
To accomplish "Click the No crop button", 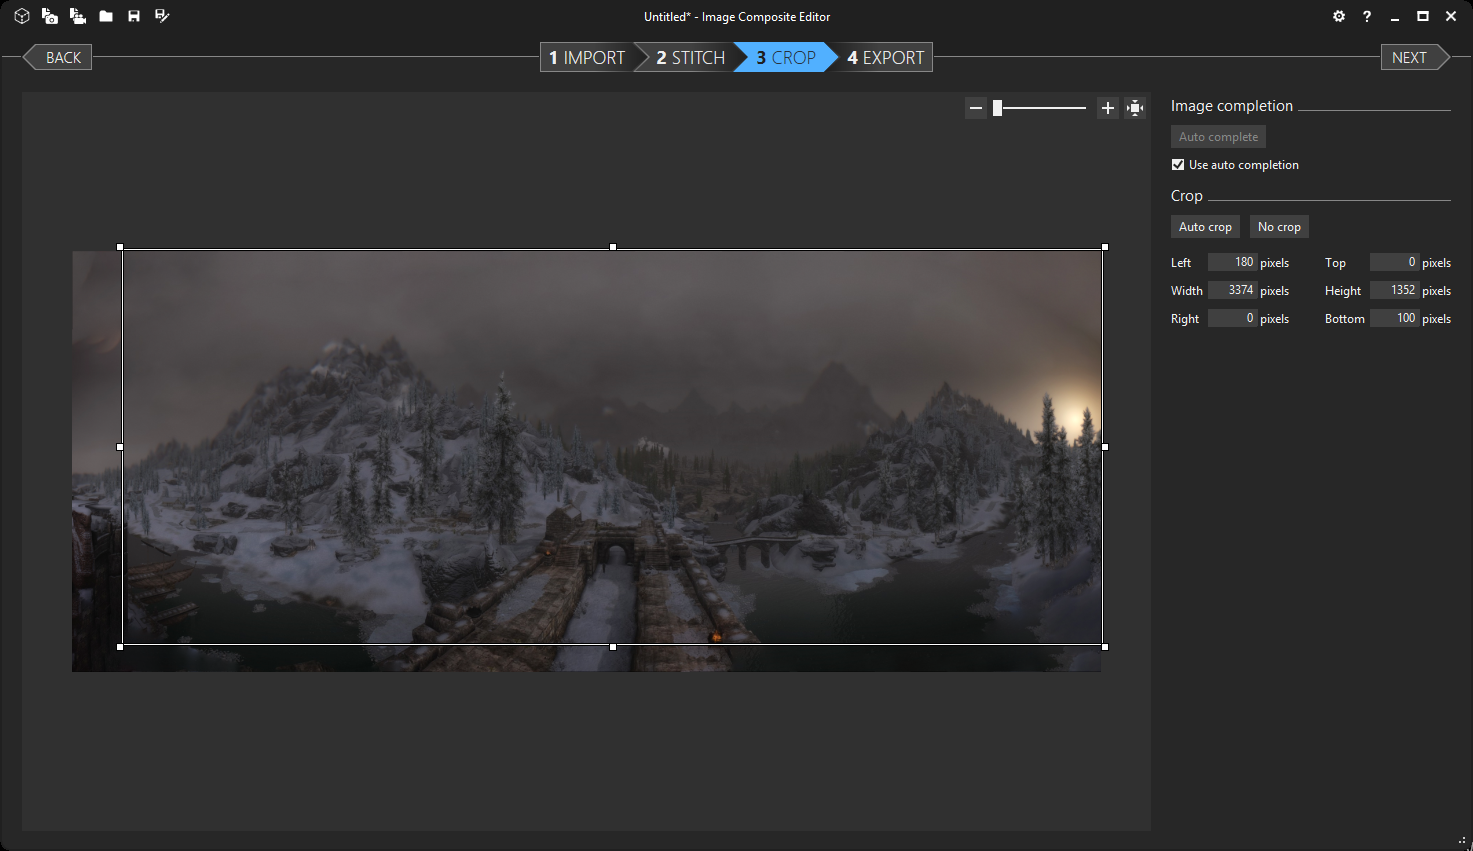I will [x=1279, y=227].
